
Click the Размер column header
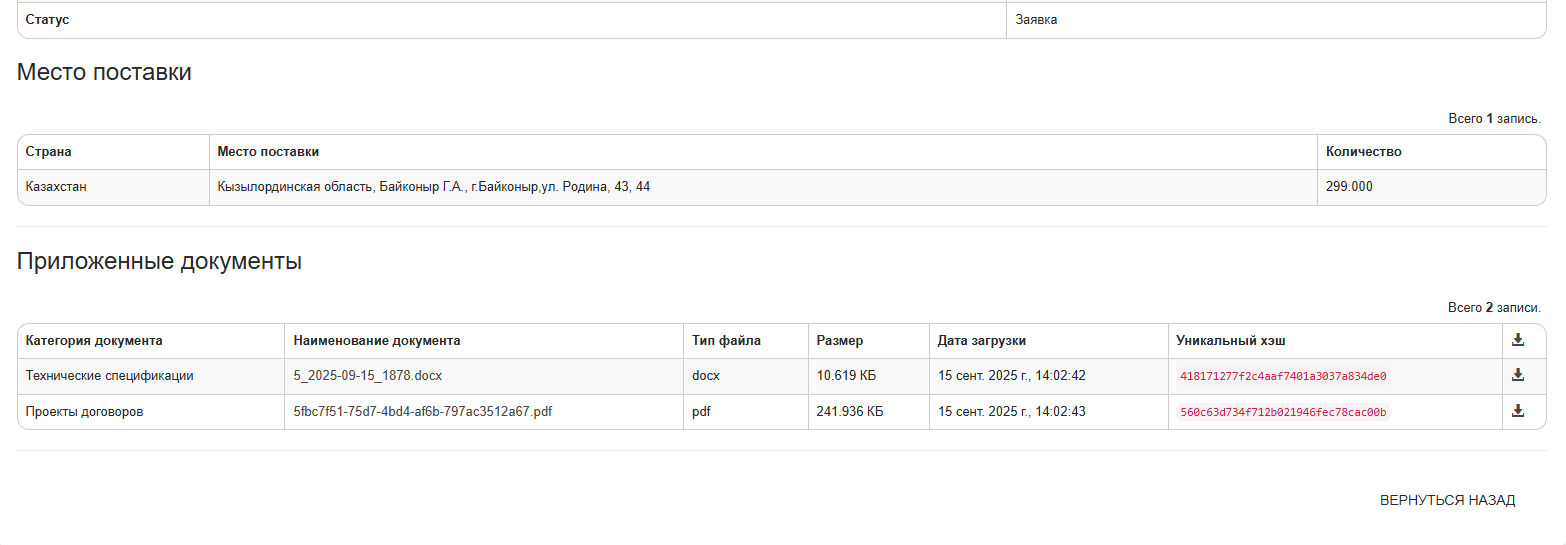pyautogui.click(x=840, y=341)
